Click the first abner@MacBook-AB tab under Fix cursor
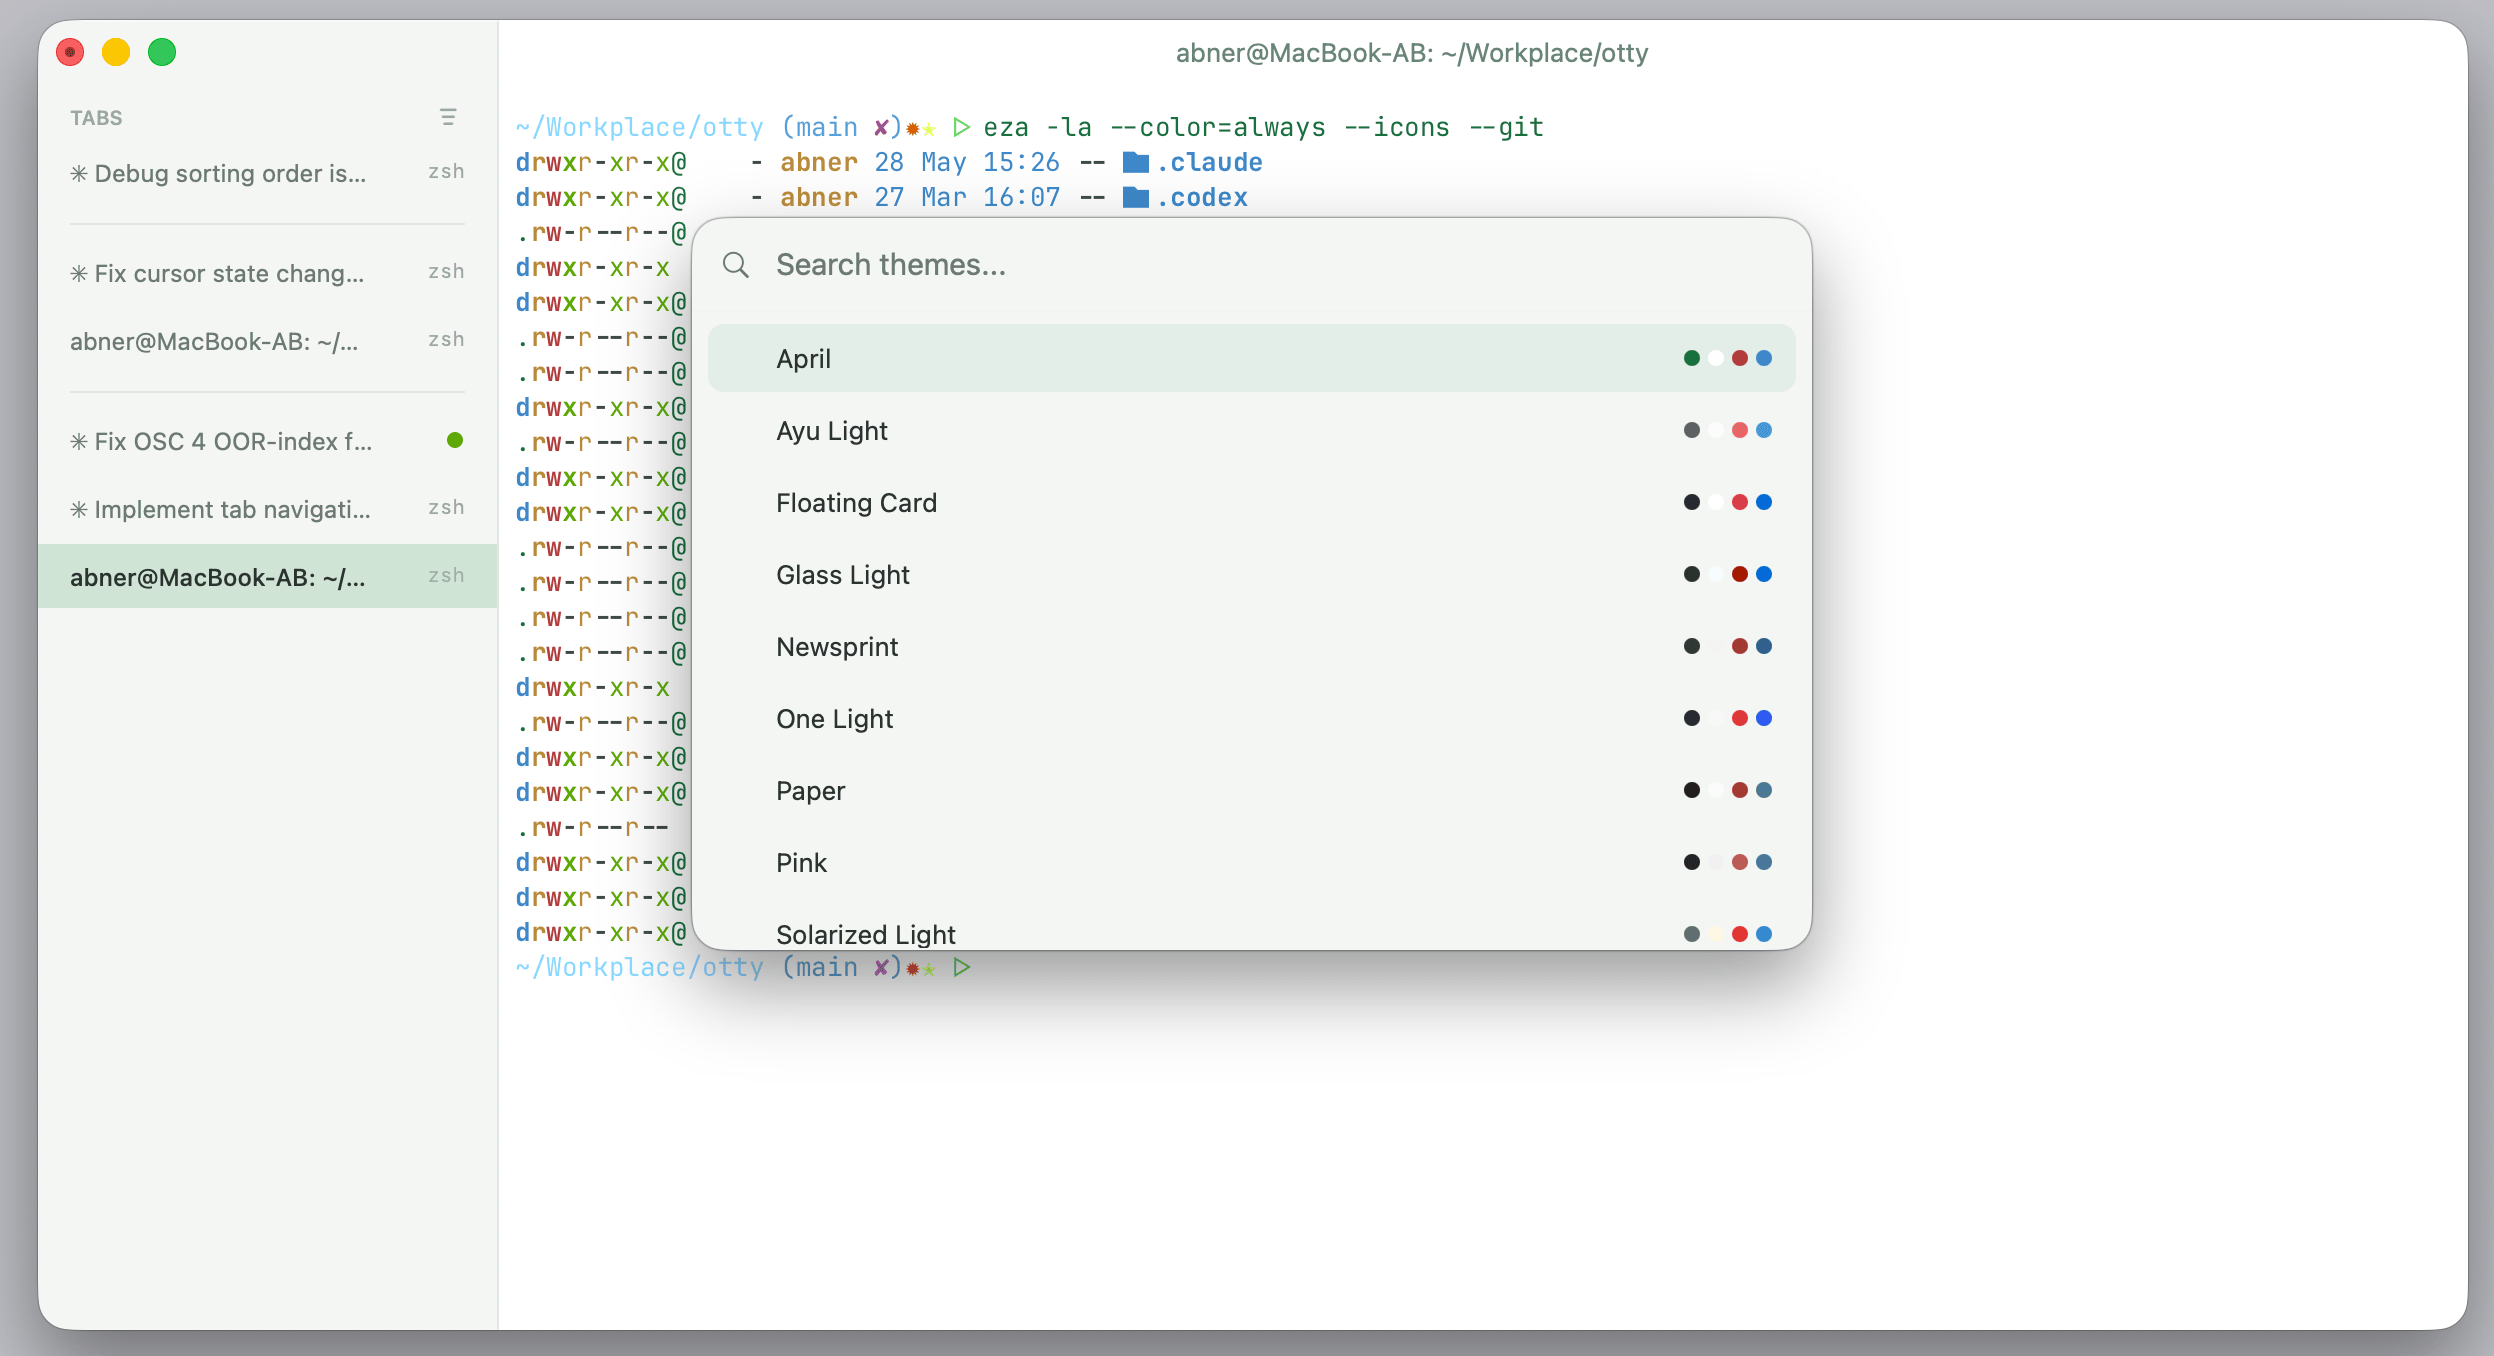 pos(268,341)
